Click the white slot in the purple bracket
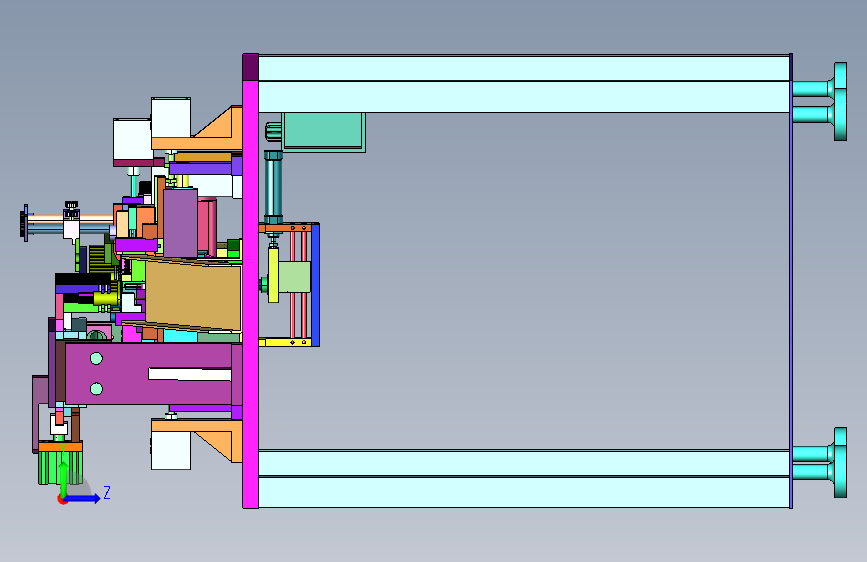This screenshot has width=867, height=562. click(x=190, y=374)
